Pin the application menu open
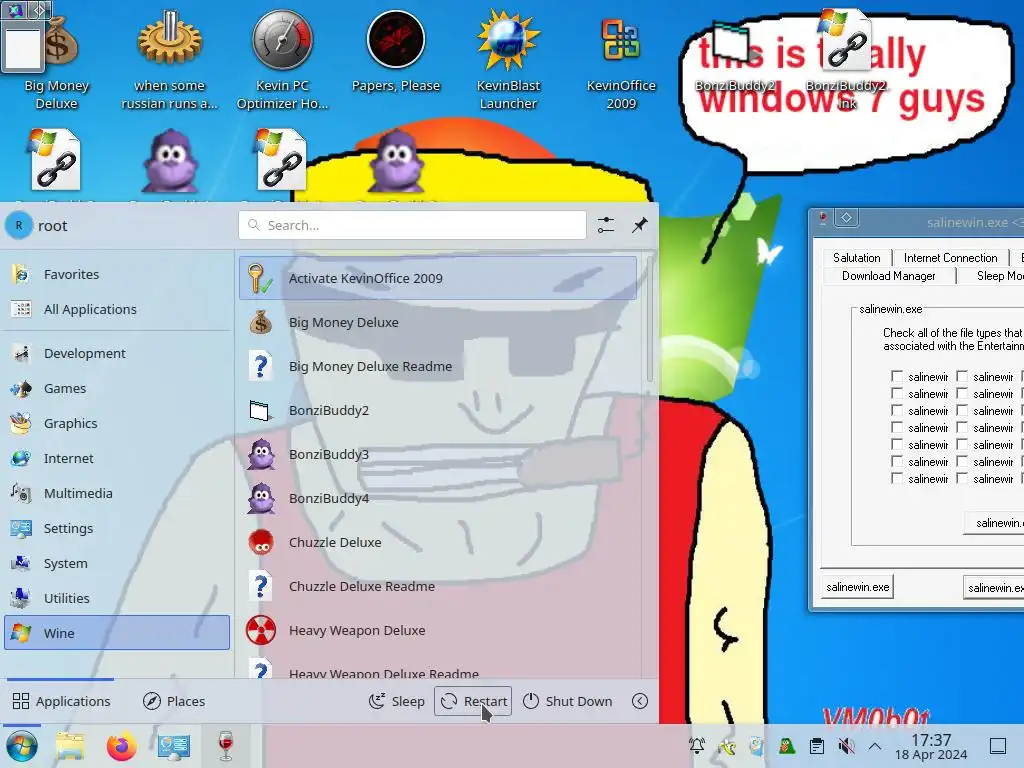Screen dimensions: 1024x768 point(639,225)
